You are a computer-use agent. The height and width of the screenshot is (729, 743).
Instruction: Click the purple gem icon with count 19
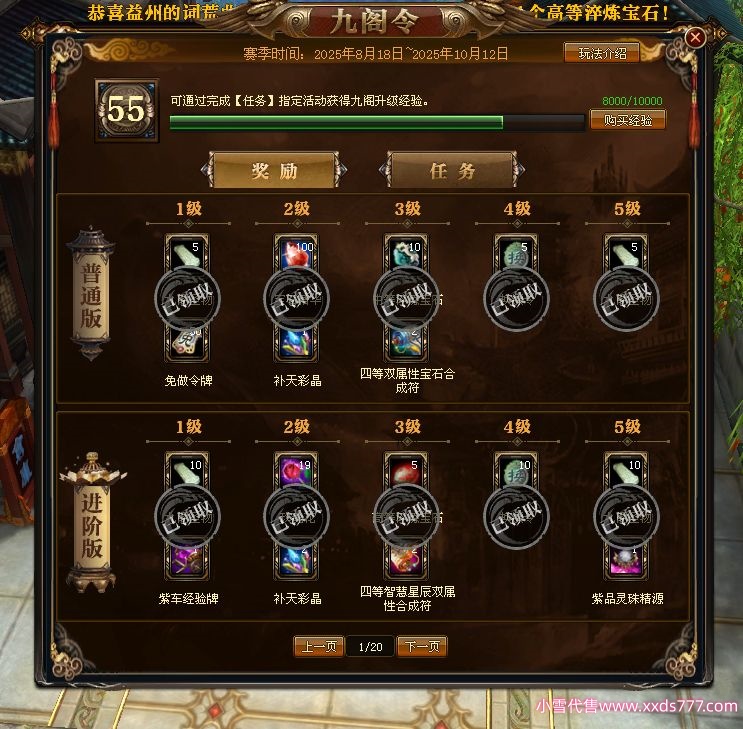297,471
